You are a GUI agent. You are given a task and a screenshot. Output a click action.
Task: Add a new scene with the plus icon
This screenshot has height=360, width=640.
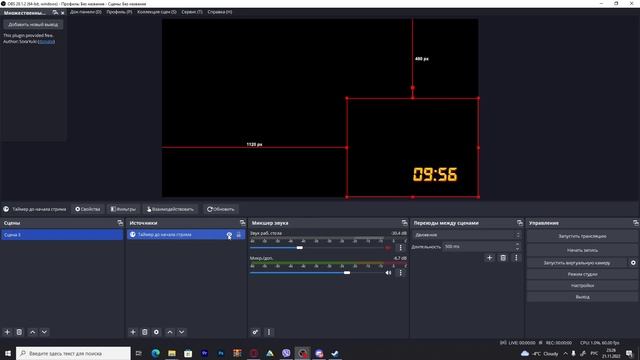[x=7, y=332]
